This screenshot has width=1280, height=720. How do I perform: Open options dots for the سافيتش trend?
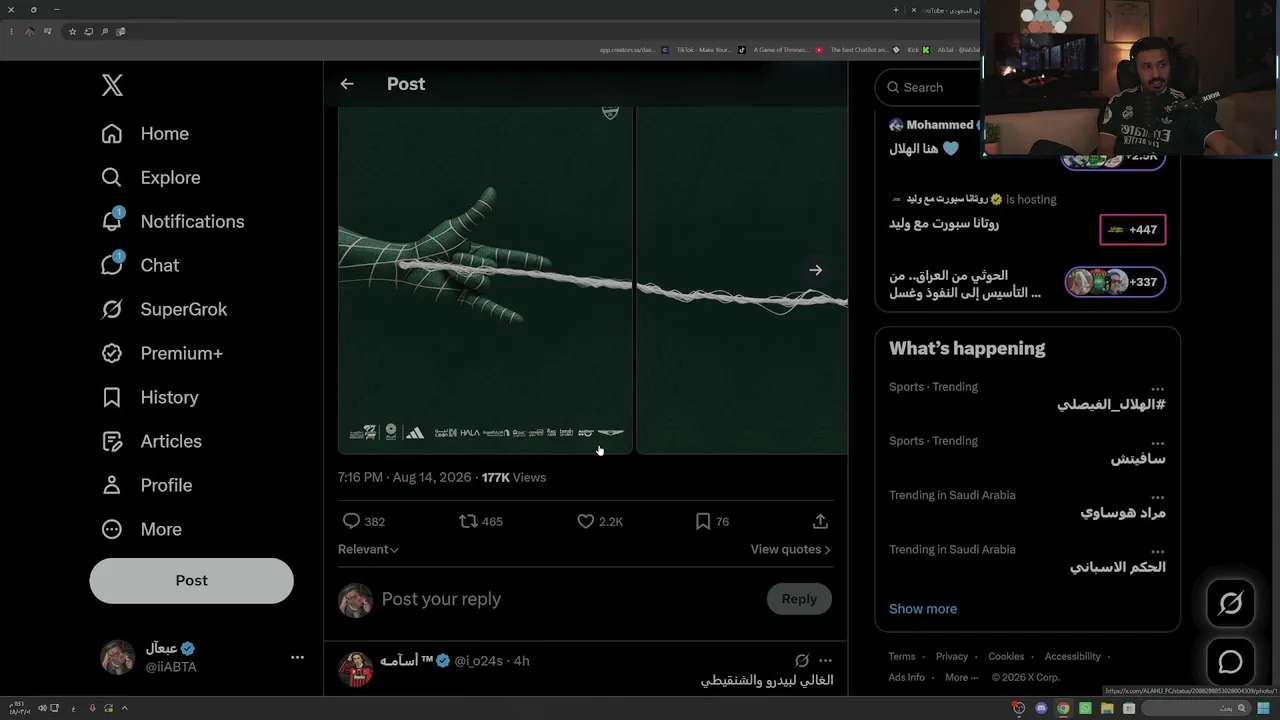coord(1157,442)
